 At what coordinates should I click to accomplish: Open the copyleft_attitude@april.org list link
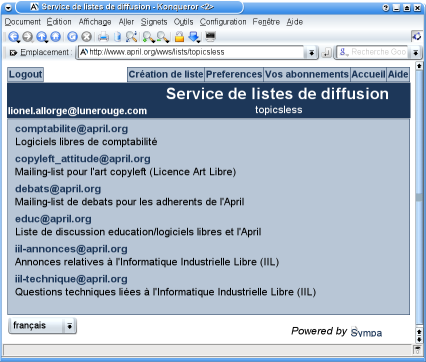pos(83,159)
